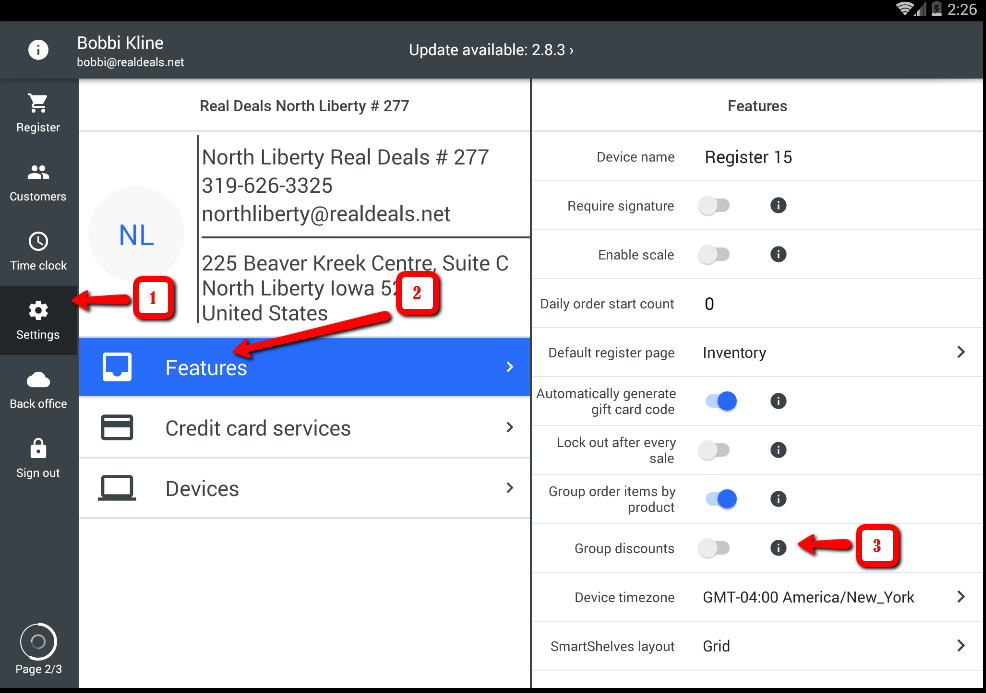Select the Settings gear in the sidebar
The image size is (986, 693).
(x=38, y=311)
